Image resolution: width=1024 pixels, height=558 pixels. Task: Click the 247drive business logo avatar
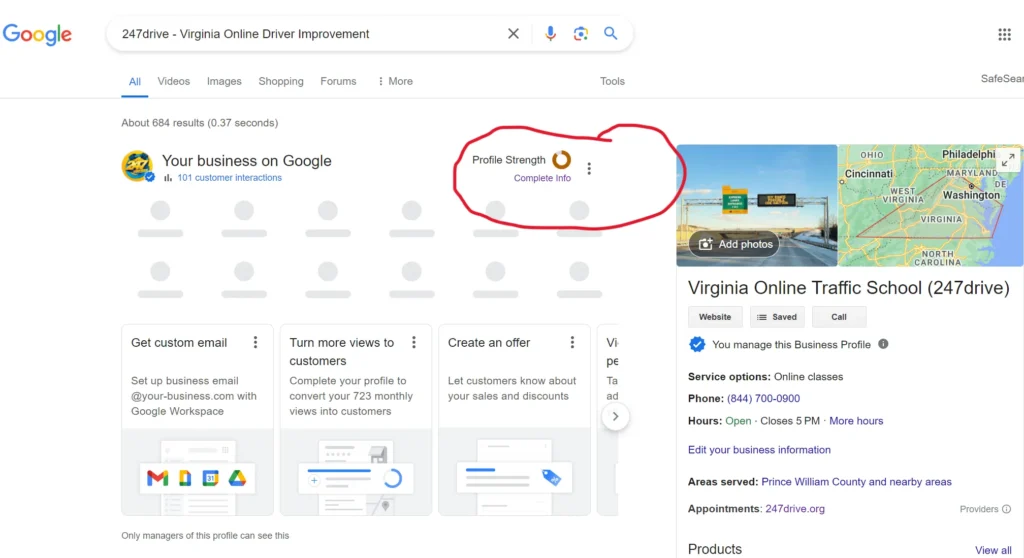pyautogui.click(x=137, y=166)
